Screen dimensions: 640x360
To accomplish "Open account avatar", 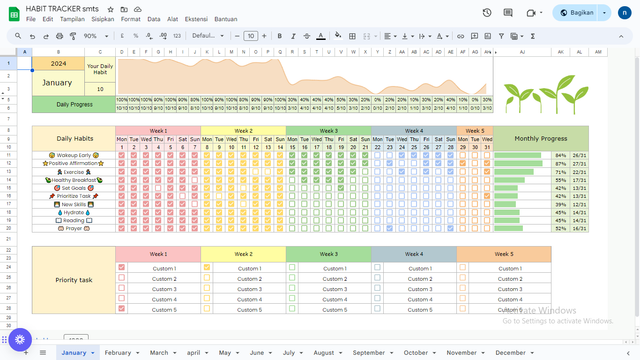I will [624, 13].
